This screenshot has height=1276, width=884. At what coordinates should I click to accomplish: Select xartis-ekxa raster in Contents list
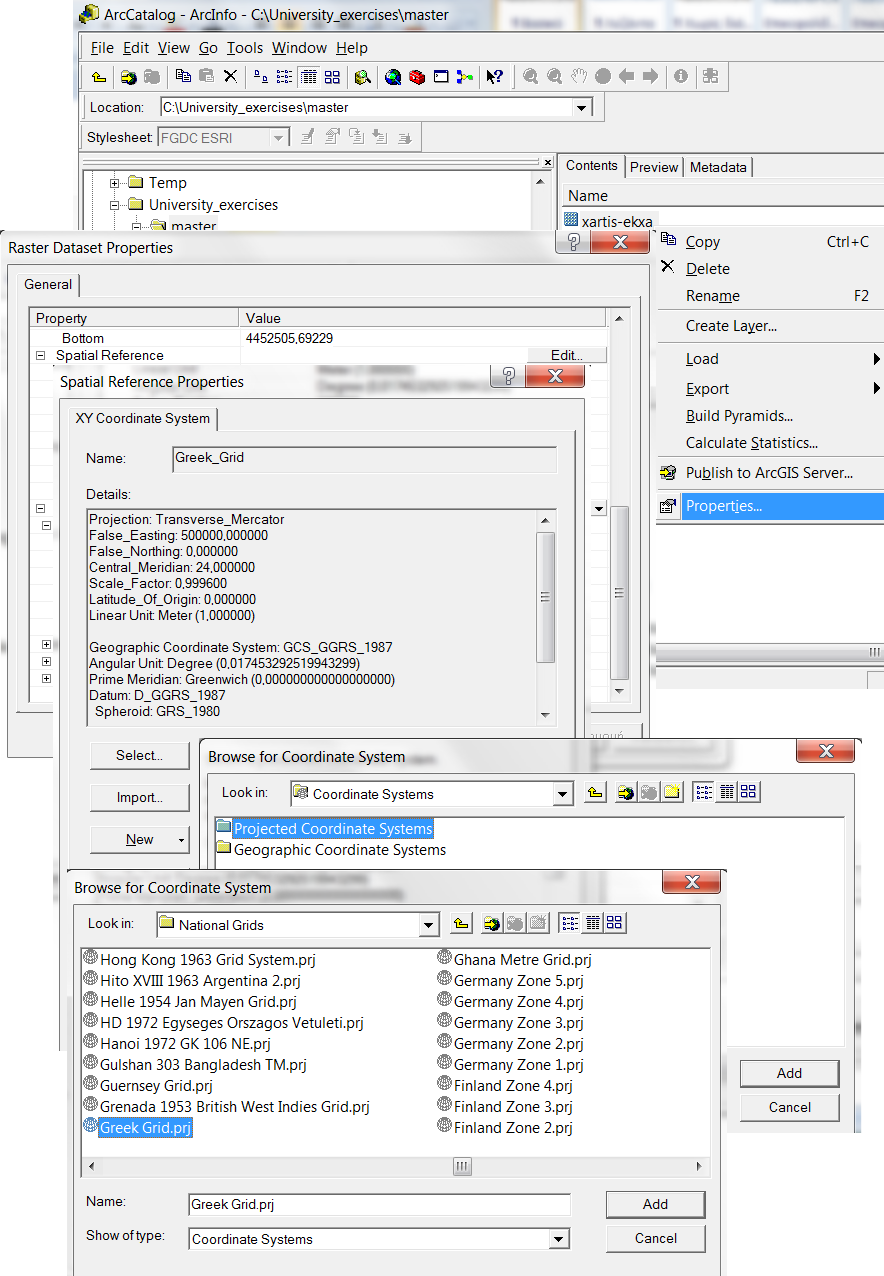pyautogui.click(x=609, y=222)
